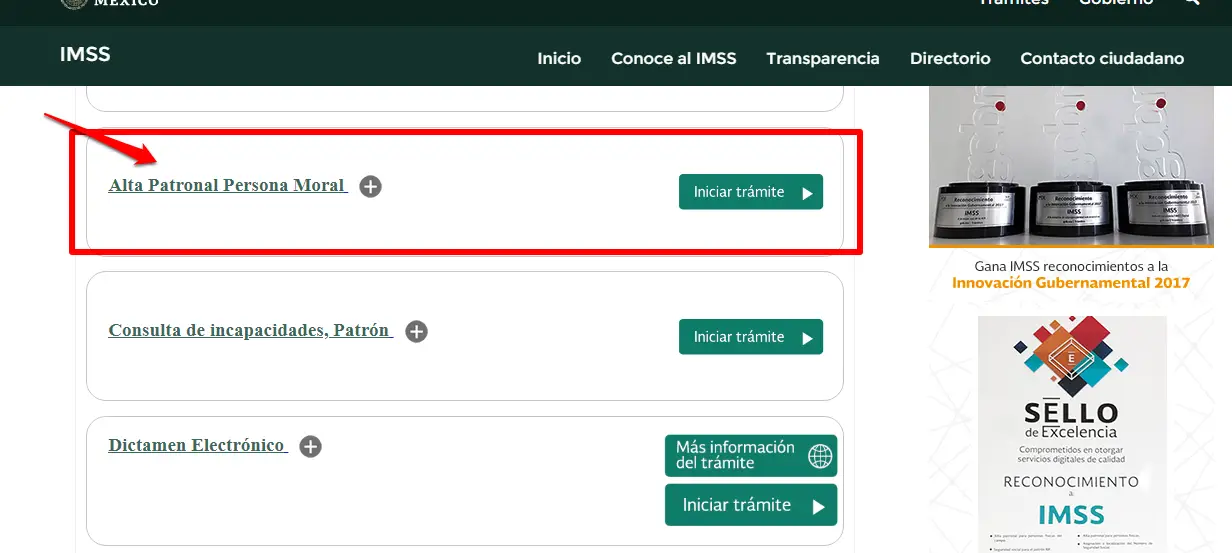Open Conoce al IMSS menu item
The height and width of the screenshot is (553, 1232).
tap(674, 58)
